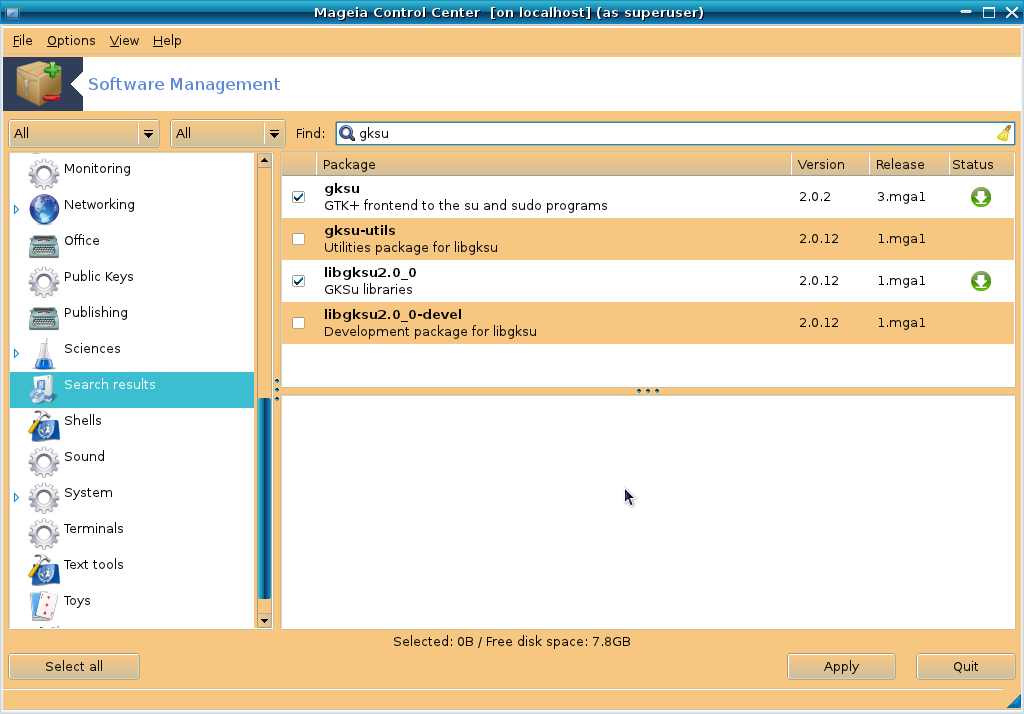Click the Sound gear icon
1024x714 pixels.
tap(44, 461)
